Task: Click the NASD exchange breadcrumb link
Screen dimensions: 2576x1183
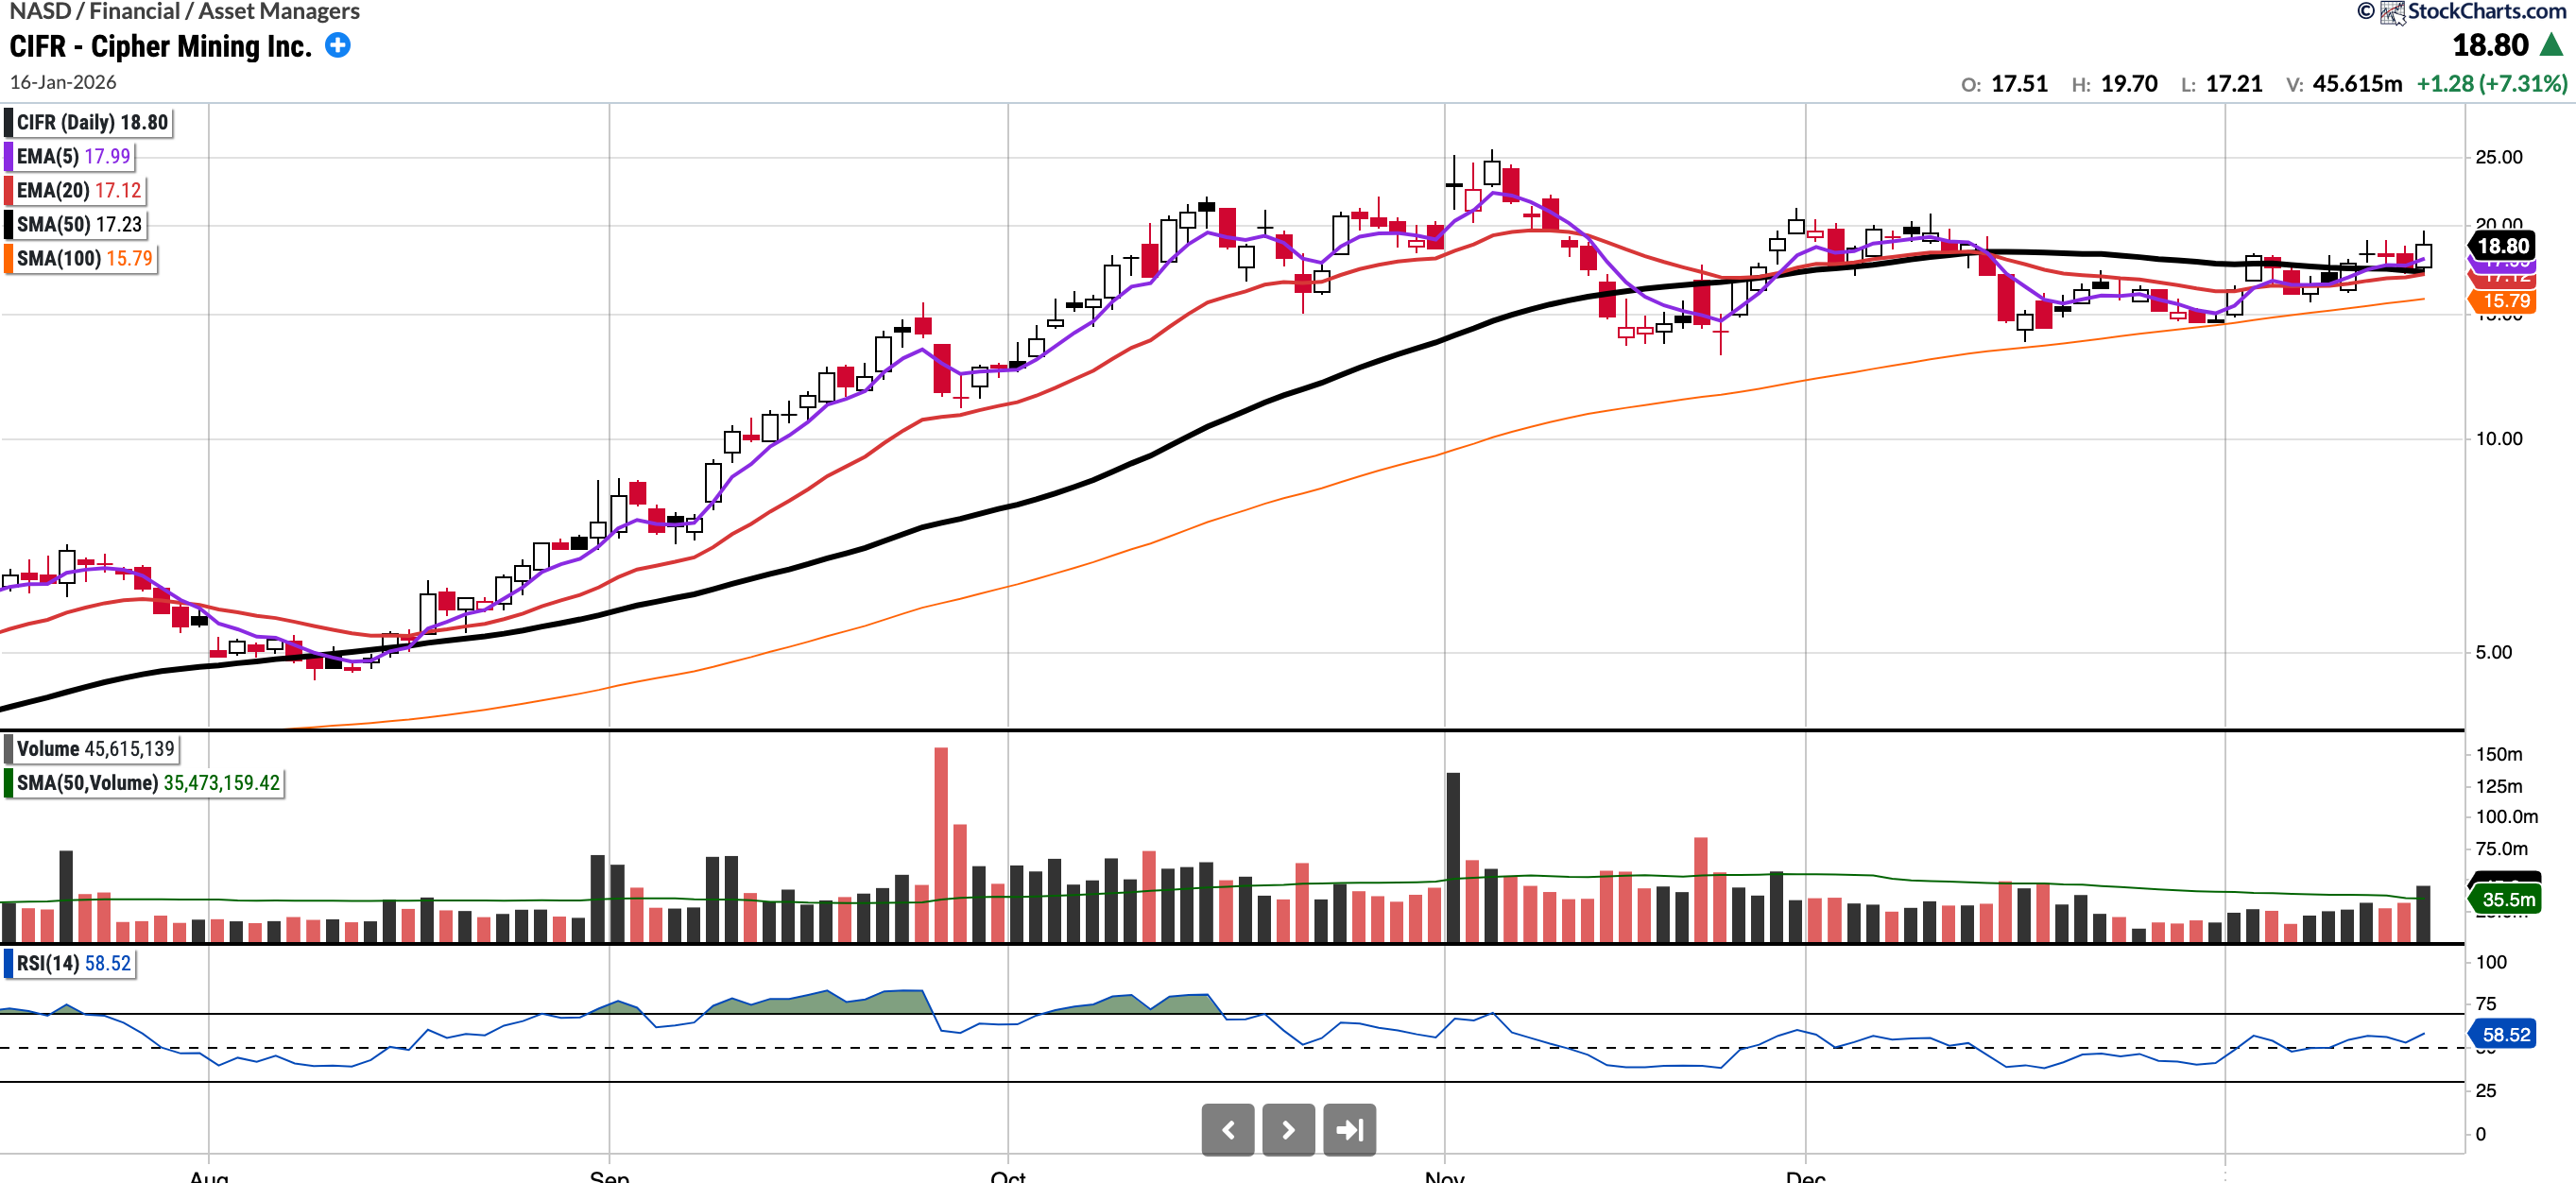Action: coord(40,11)
